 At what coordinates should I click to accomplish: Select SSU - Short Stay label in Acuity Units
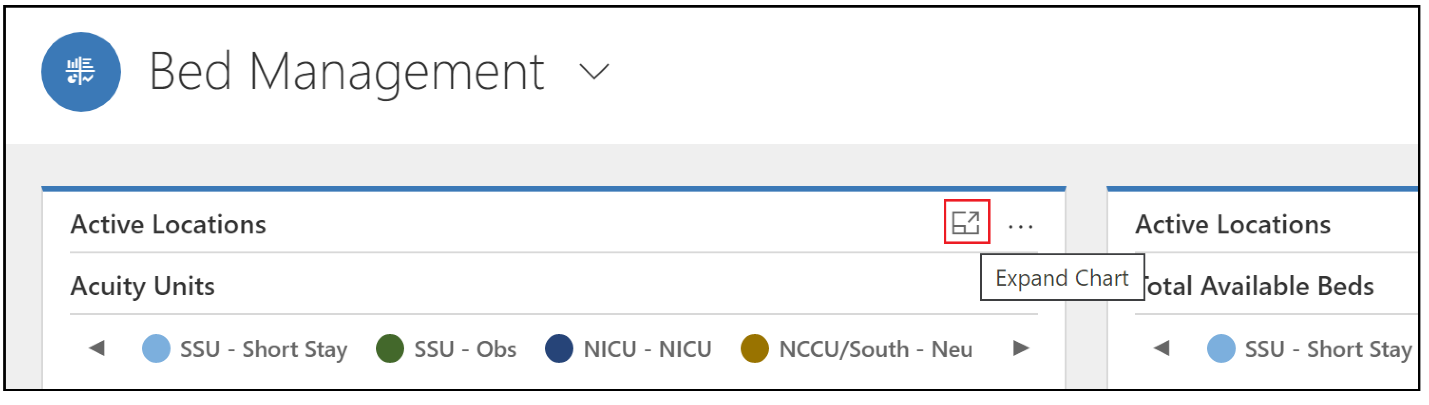[x=264, y=349]
